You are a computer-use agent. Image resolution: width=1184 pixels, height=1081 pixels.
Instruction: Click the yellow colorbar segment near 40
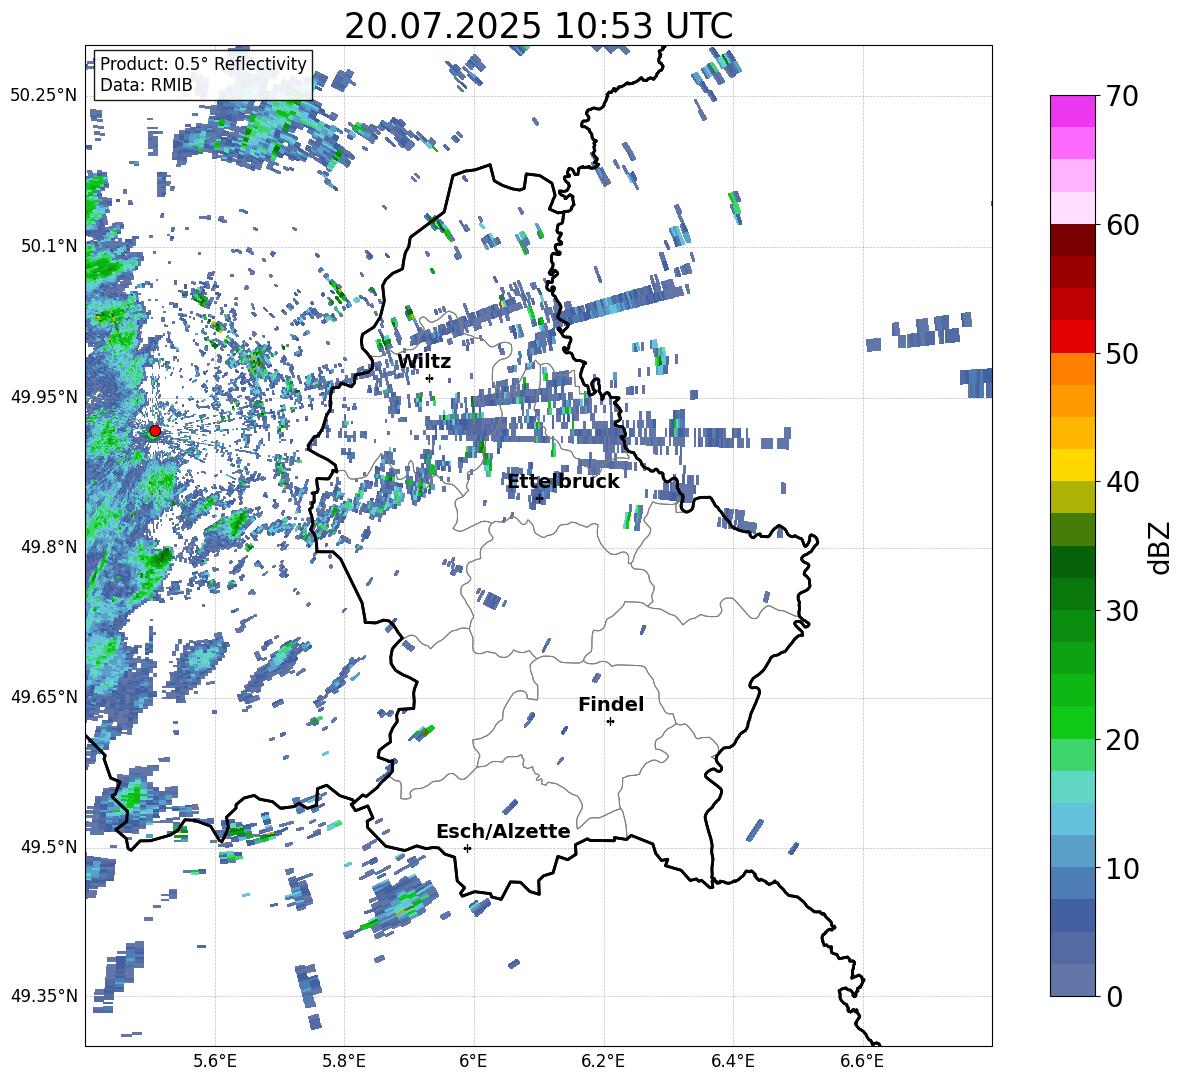point(1072,465)
